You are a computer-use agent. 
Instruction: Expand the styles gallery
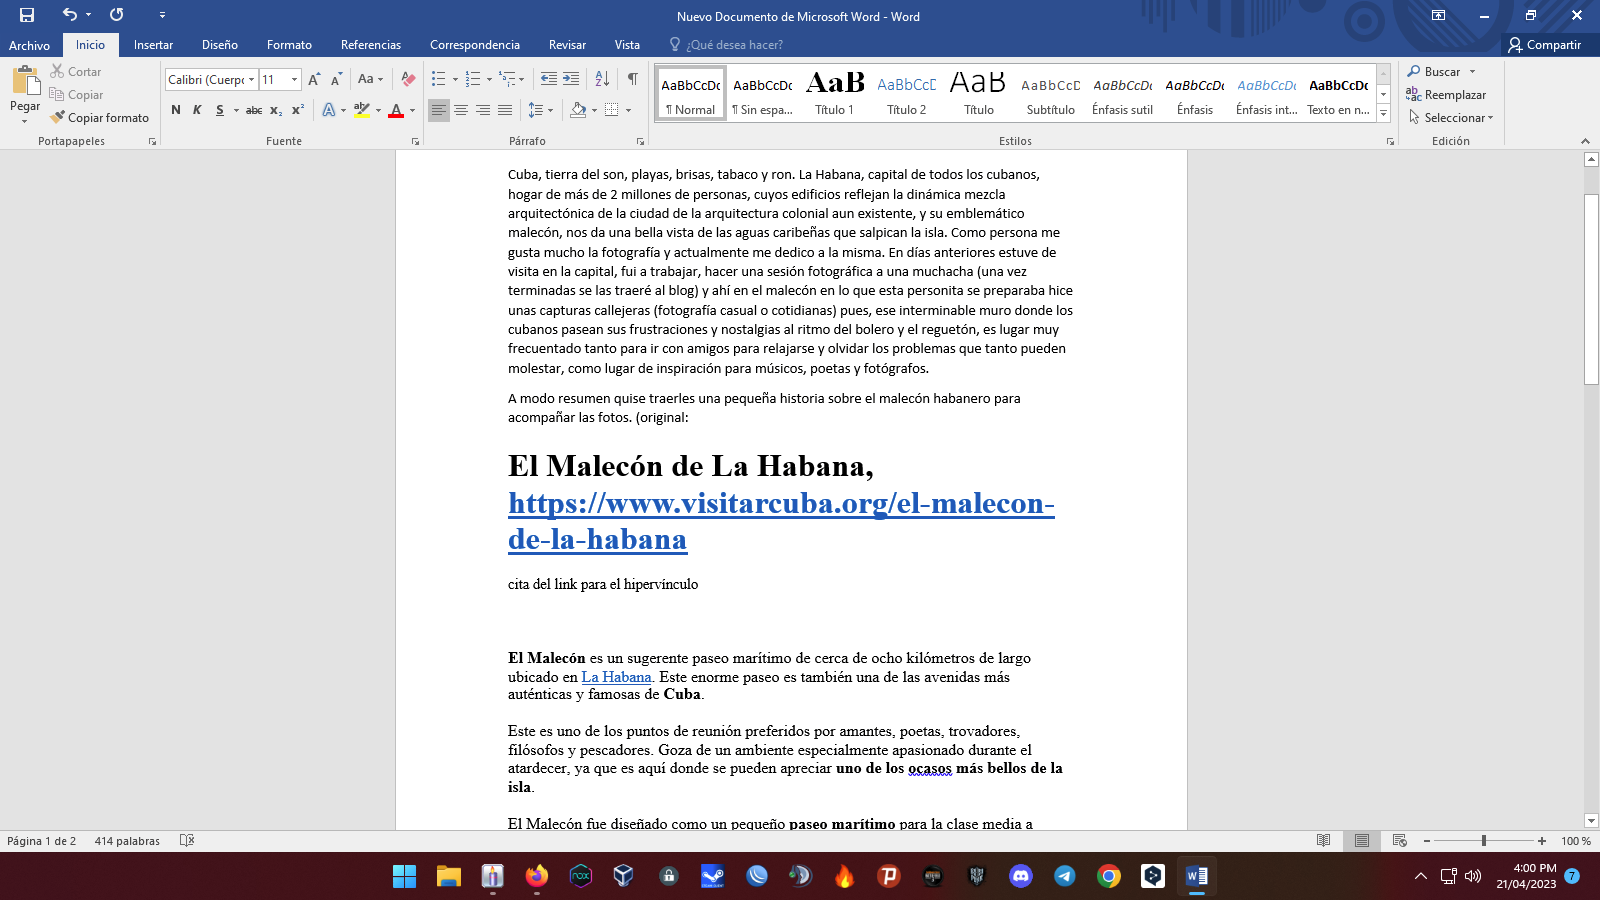pos(1384,113)
